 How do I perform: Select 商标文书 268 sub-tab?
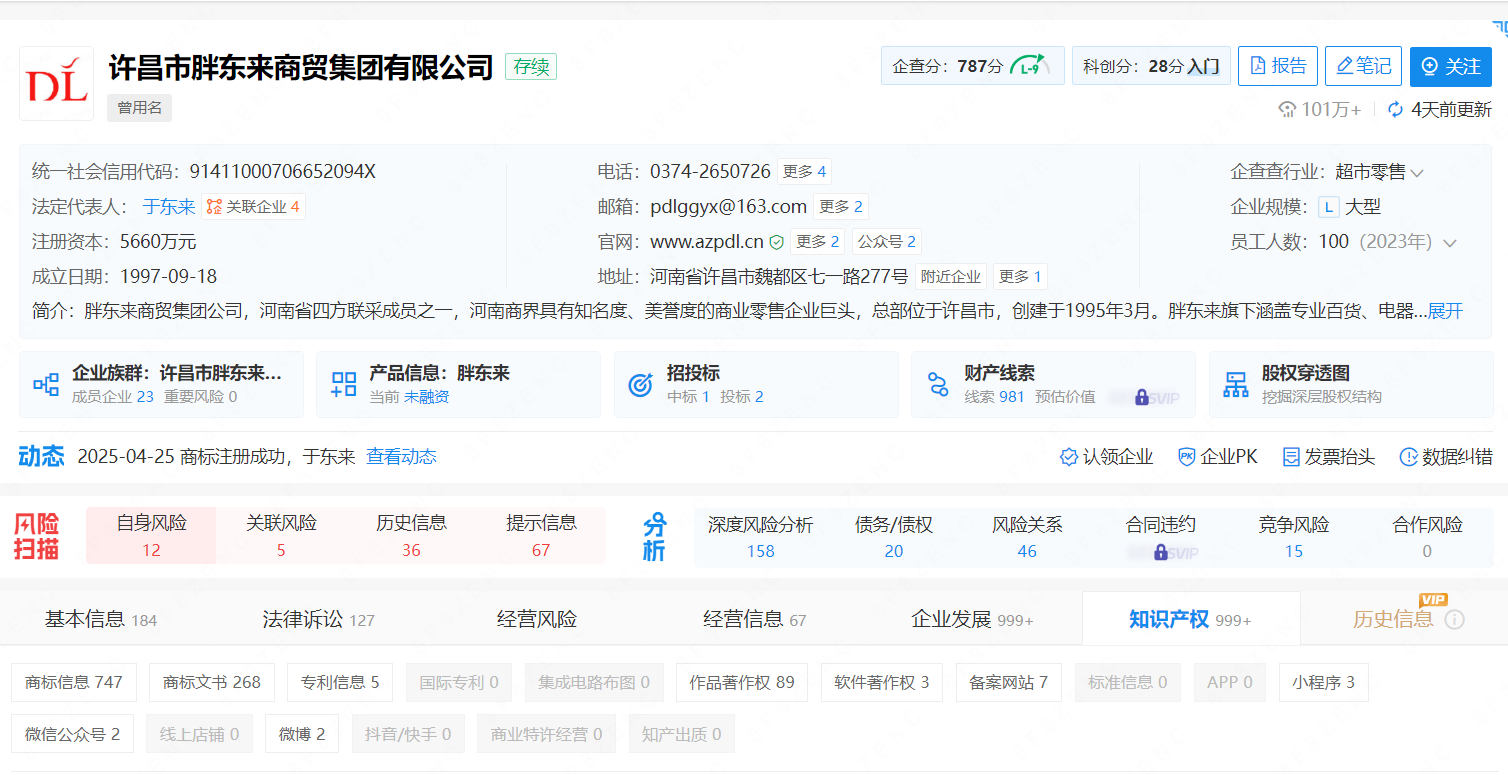click(212, 682)
